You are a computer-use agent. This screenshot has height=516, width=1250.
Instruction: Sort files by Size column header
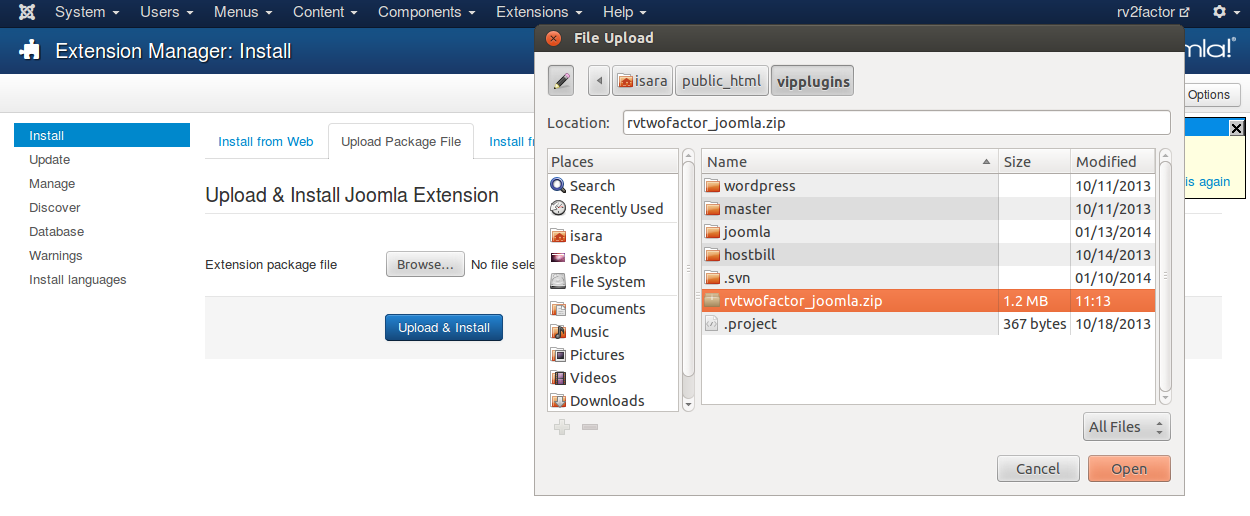(1035, 161)
